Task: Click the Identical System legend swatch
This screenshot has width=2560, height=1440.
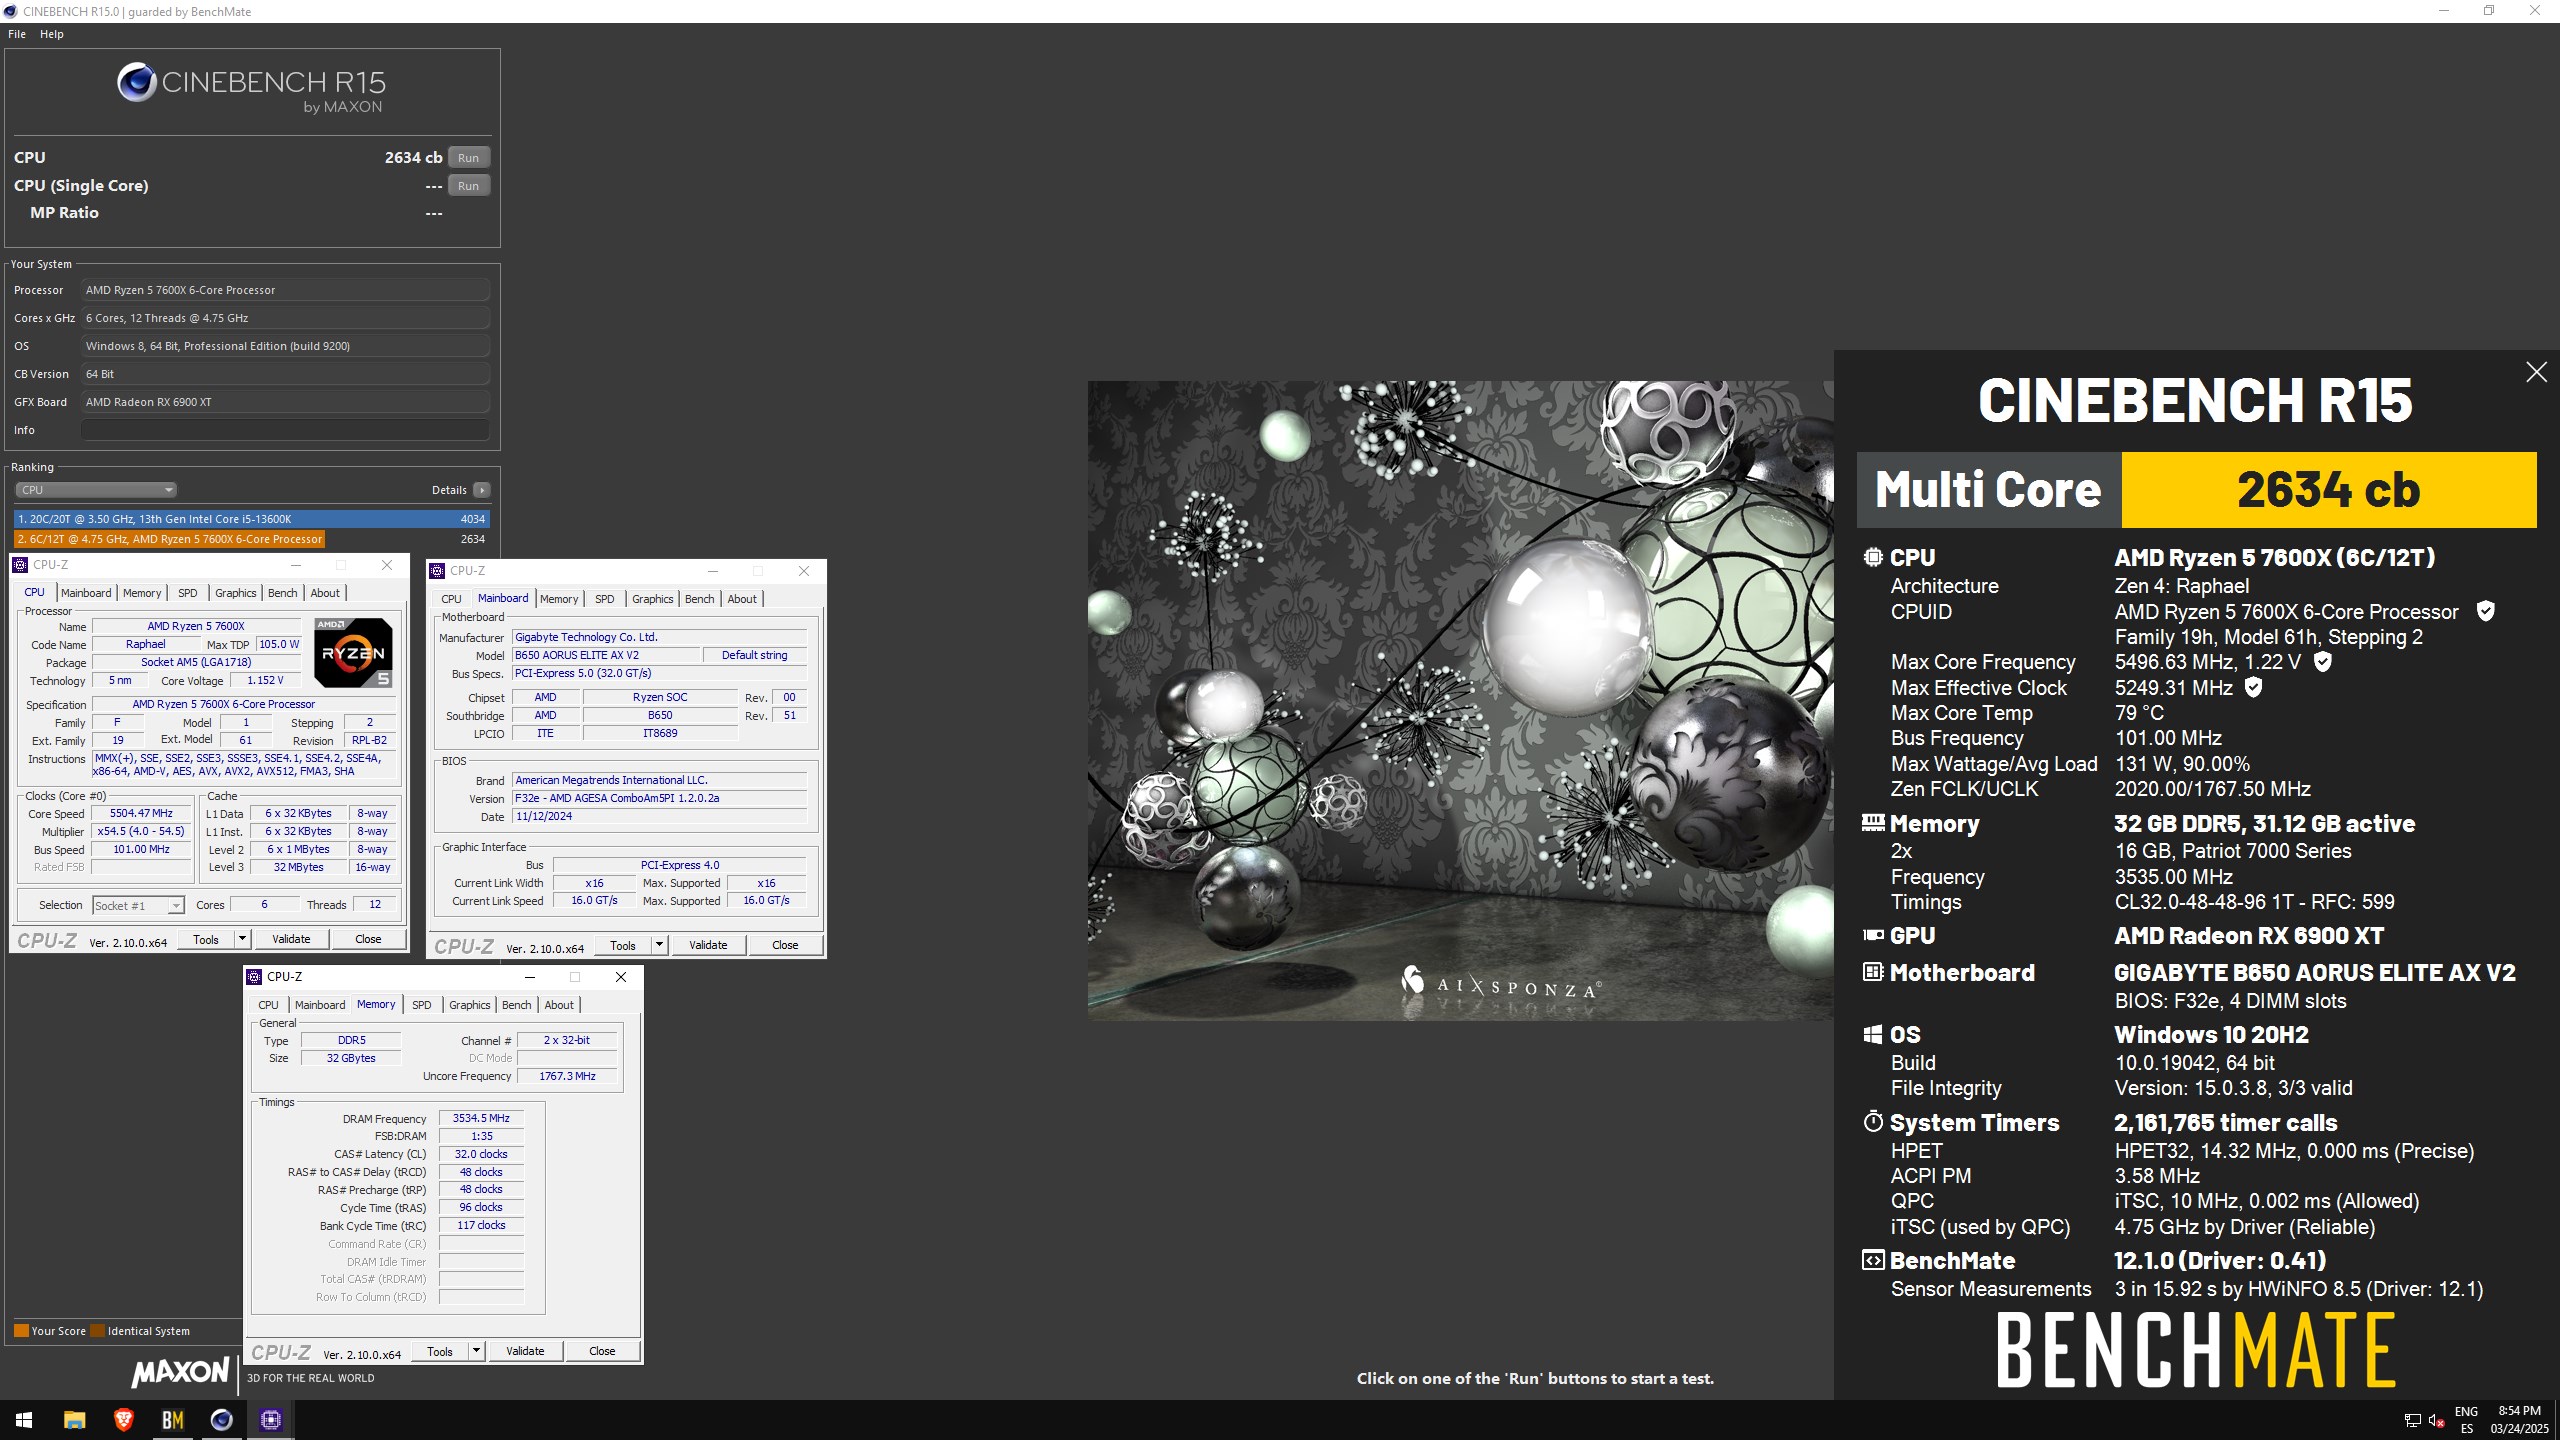Action: tap(97, 1331)
